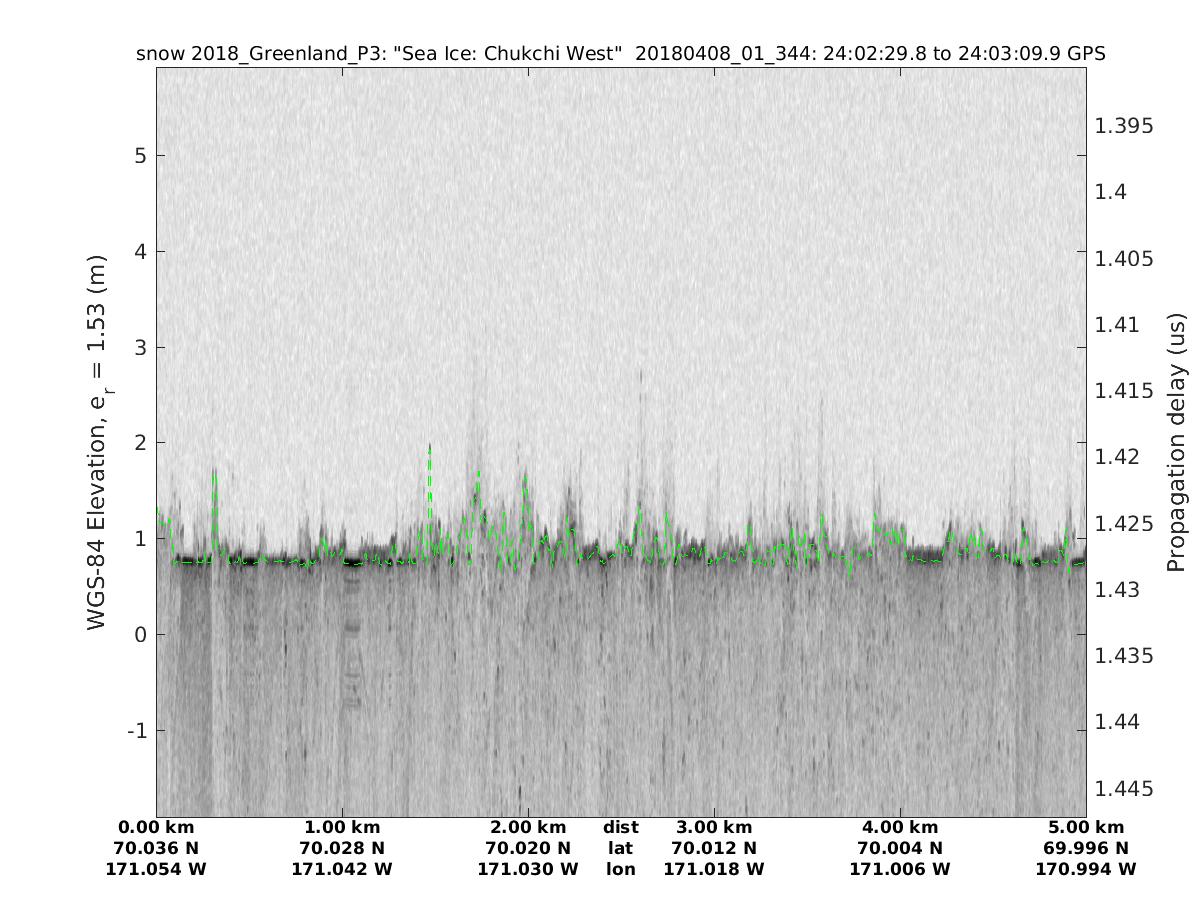The image size is (1200, 900).
Task: Click the 171.030 W longitude label
Action: (x=528, y=870)
